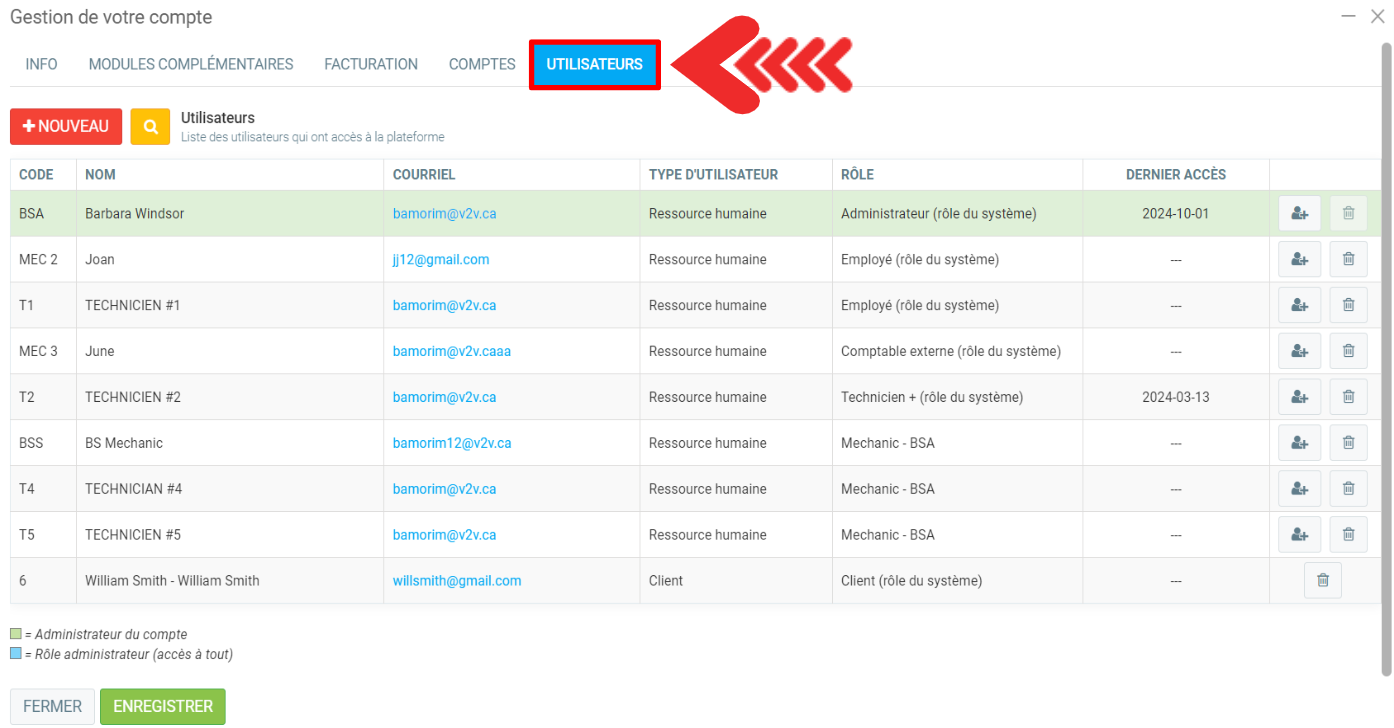The height and width of the screenshot is (728, 1394).
Task: Click add-user icon for Barbara Windsor
Action: click(x=1299, y=214)
